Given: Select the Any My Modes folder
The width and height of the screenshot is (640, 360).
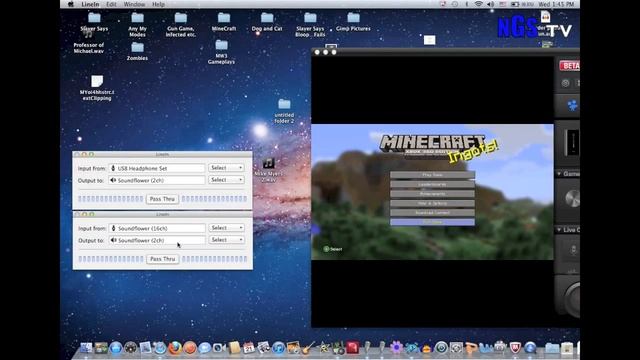Looking at the screenshot, I should [x=138, y=24].
